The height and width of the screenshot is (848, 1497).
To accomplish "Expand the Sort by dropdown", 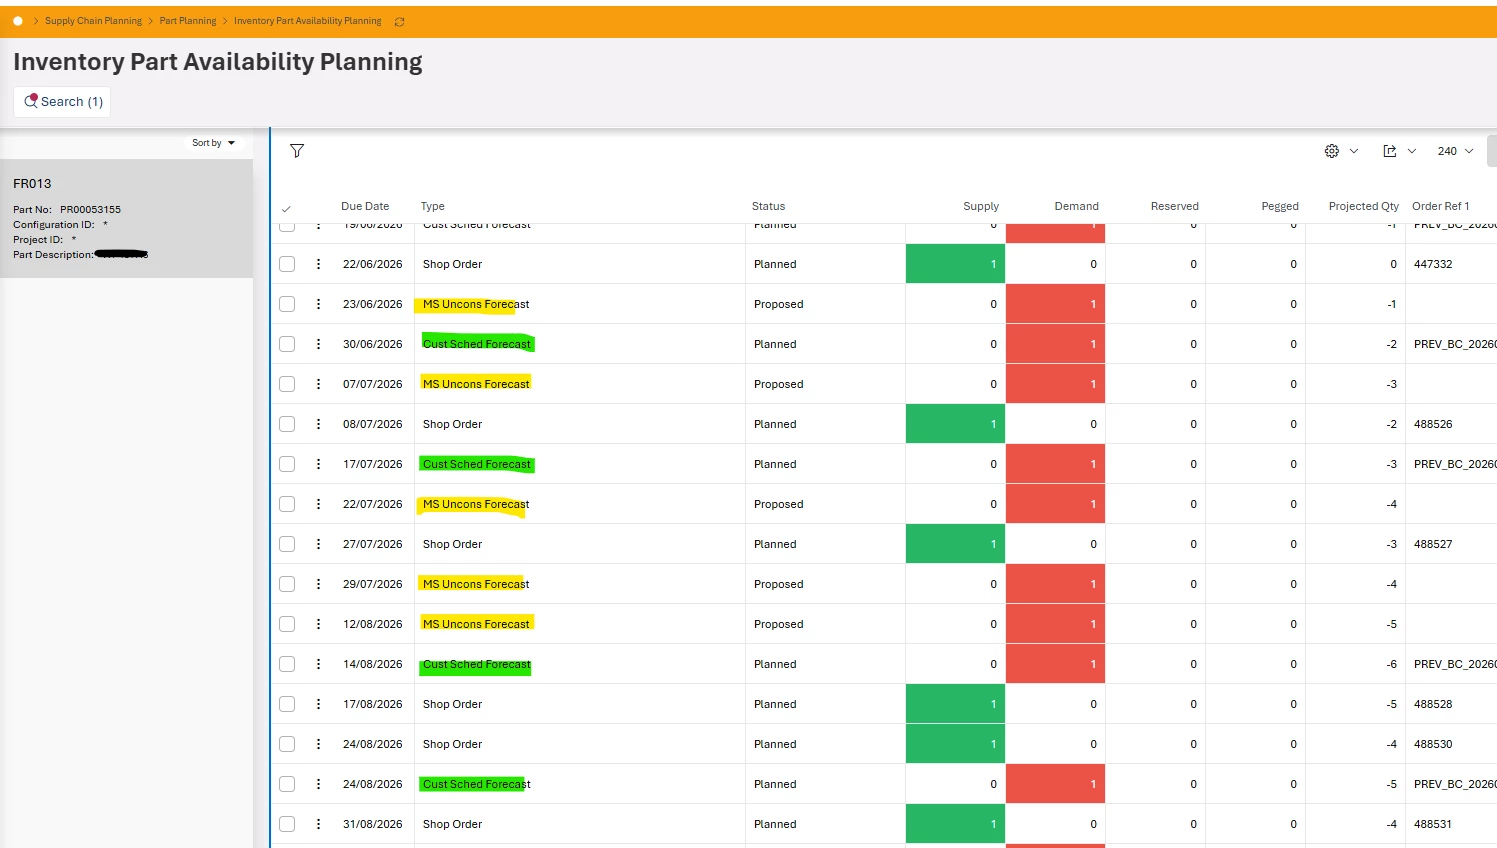I will (x=213, y=143).
